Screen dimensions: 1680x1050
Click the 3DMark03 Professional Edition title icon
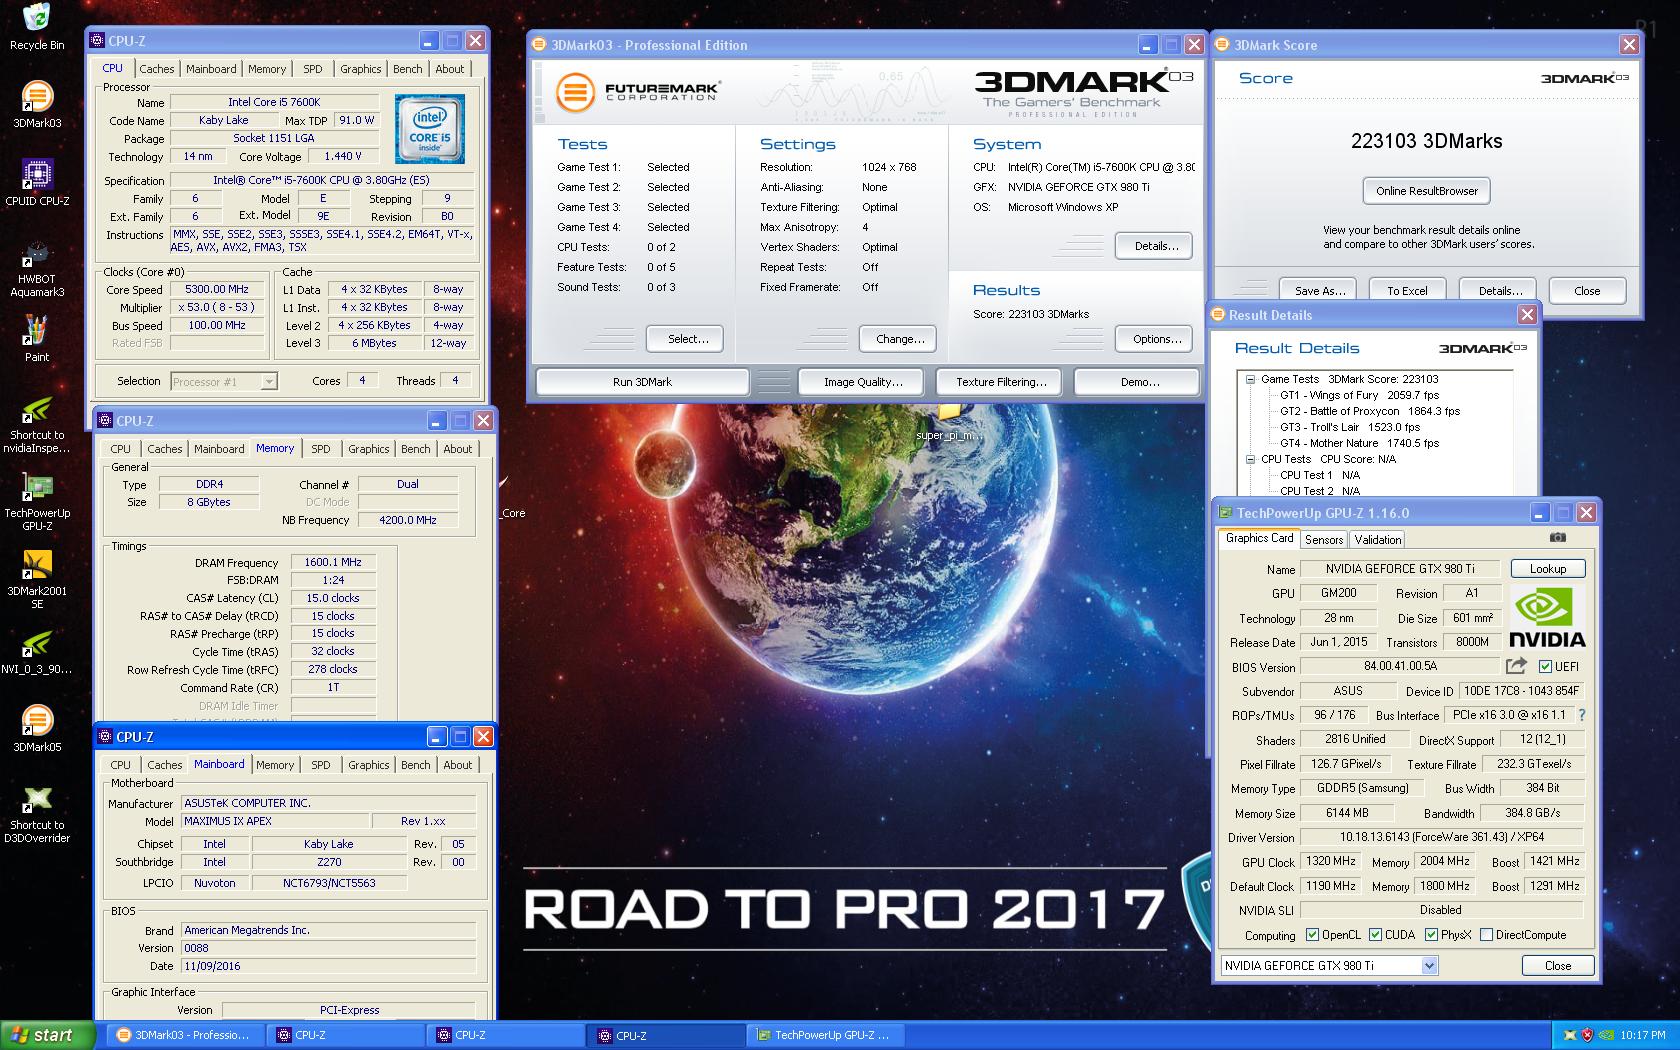(539, 45)
